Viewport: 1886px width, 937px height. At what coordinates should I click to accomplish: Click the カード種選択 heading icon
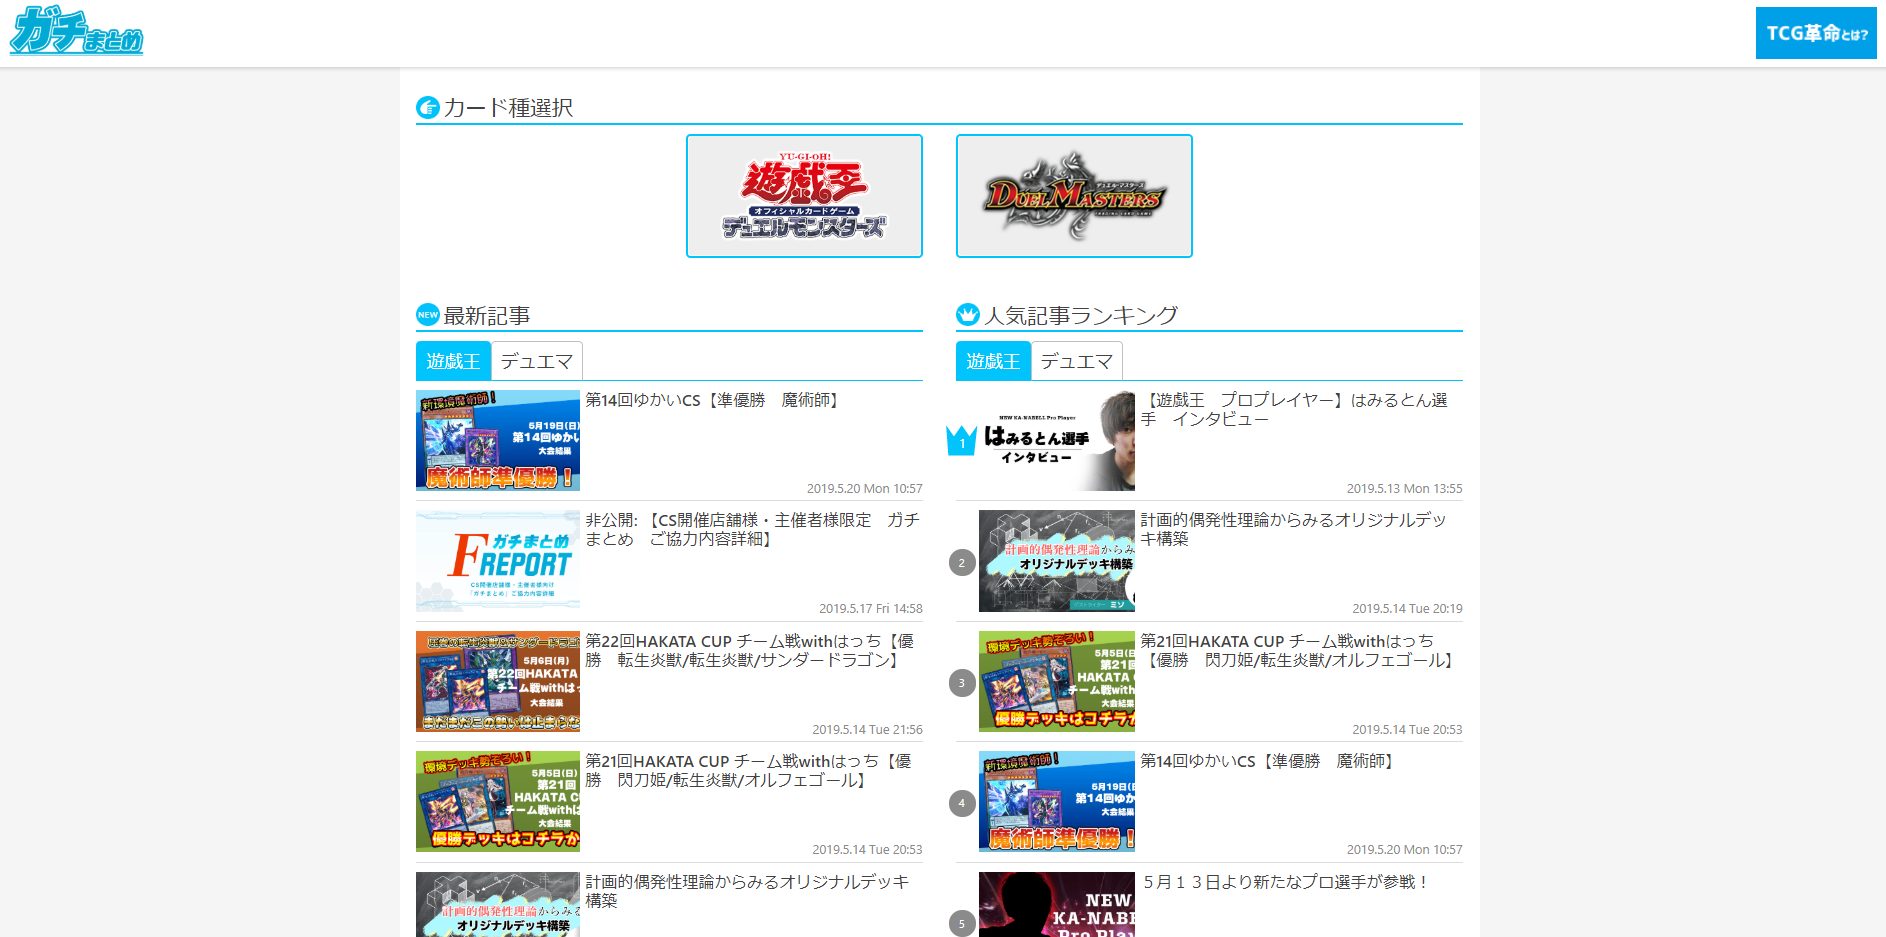click(428, 107)
